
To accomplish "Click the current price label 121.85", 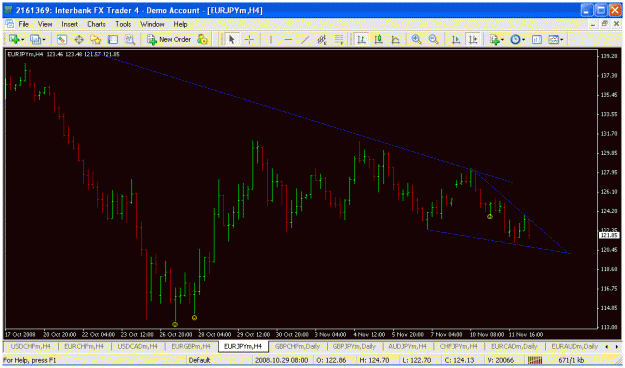I will (x=610, y=235).
